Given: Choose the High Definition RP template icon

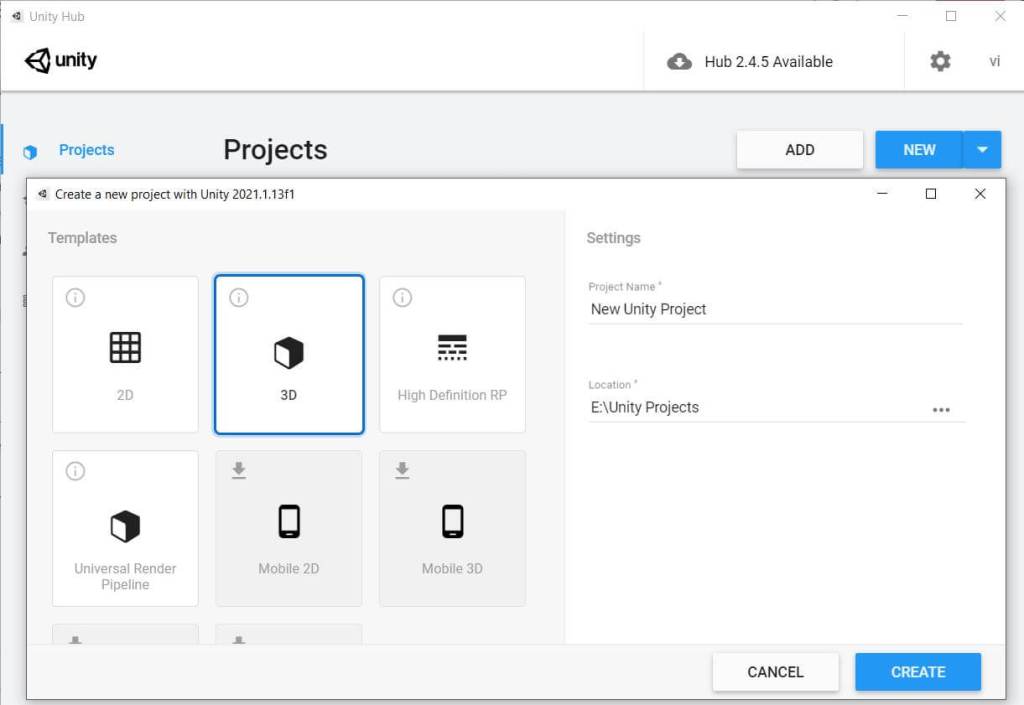Looking at the screenshot, I should (452, 347).
